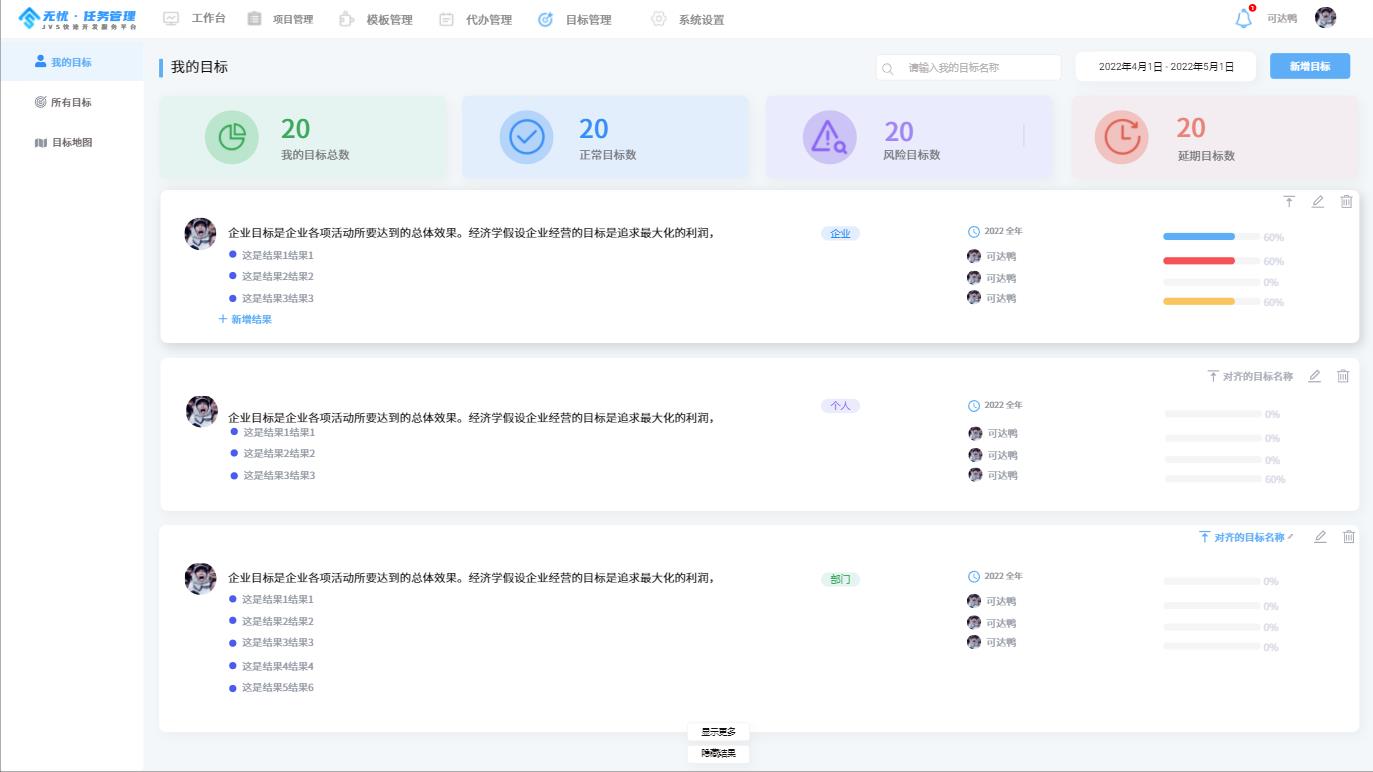Click the green pie chart icon for 我的目标总数
1373x772 pixels.
(232, 137)
